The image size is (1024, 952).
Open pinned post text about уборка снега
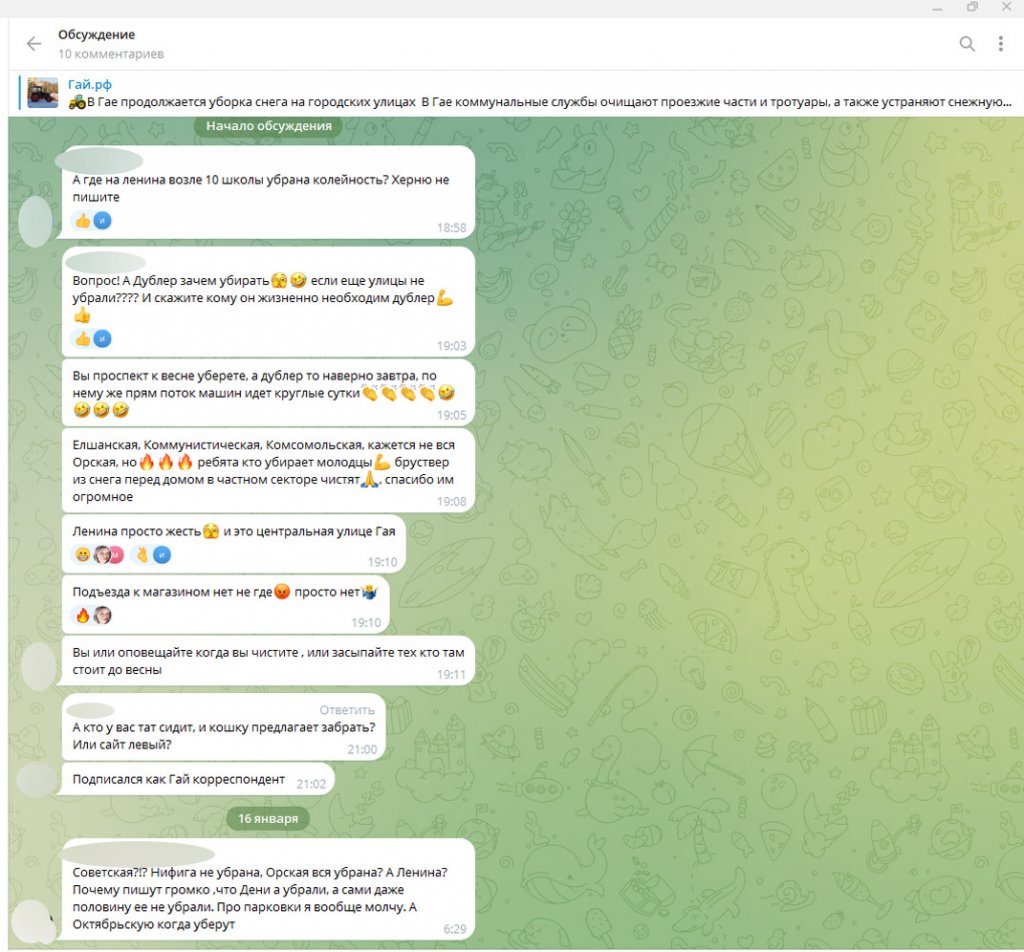pyautogui.click(x=540, y=102)
